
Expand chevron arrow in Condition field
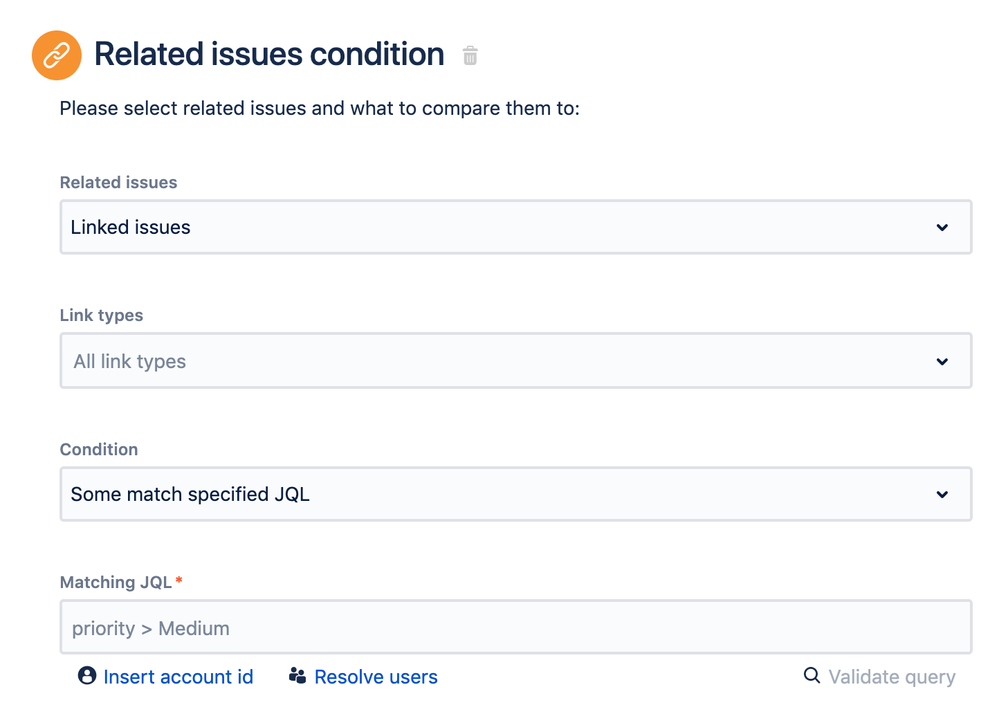coord(942,494)
